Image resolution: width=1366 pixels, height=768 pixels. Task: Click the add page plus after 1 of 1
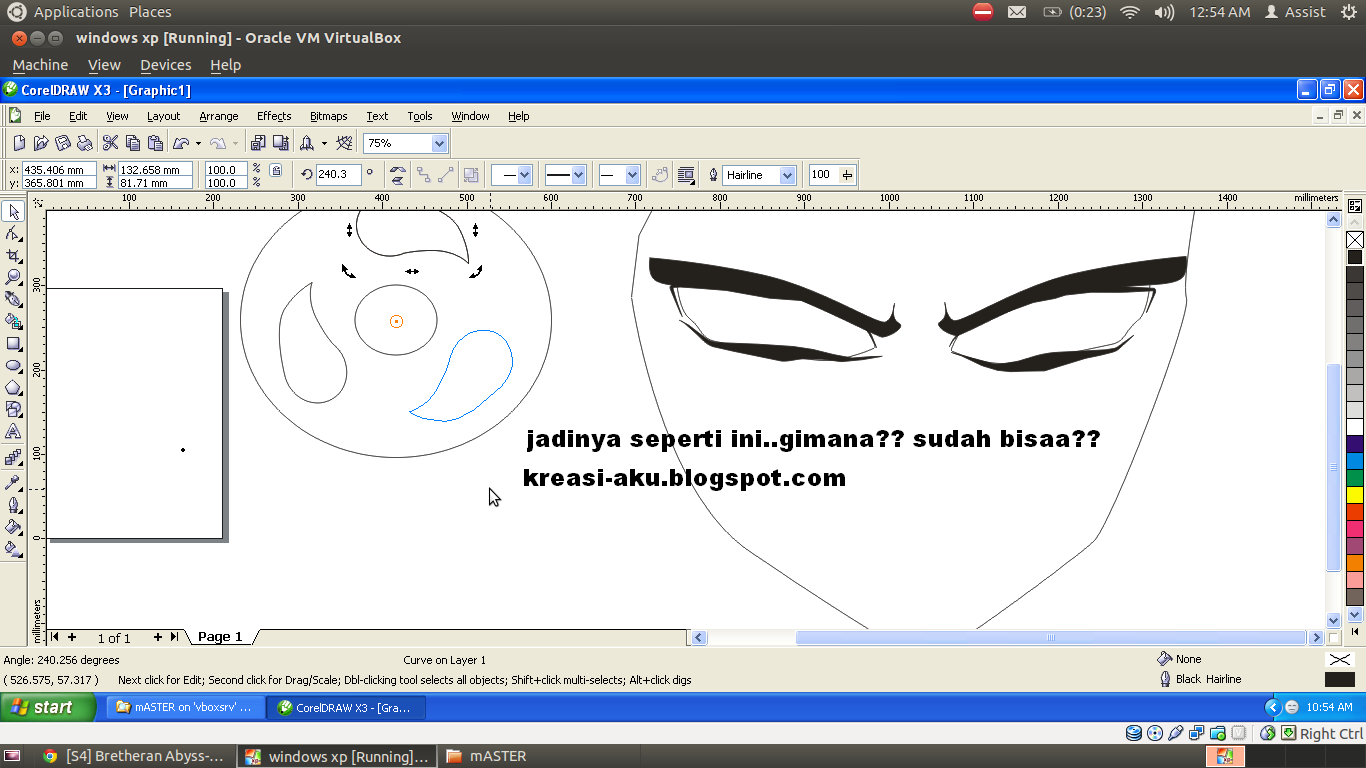[x=158, y=637]
